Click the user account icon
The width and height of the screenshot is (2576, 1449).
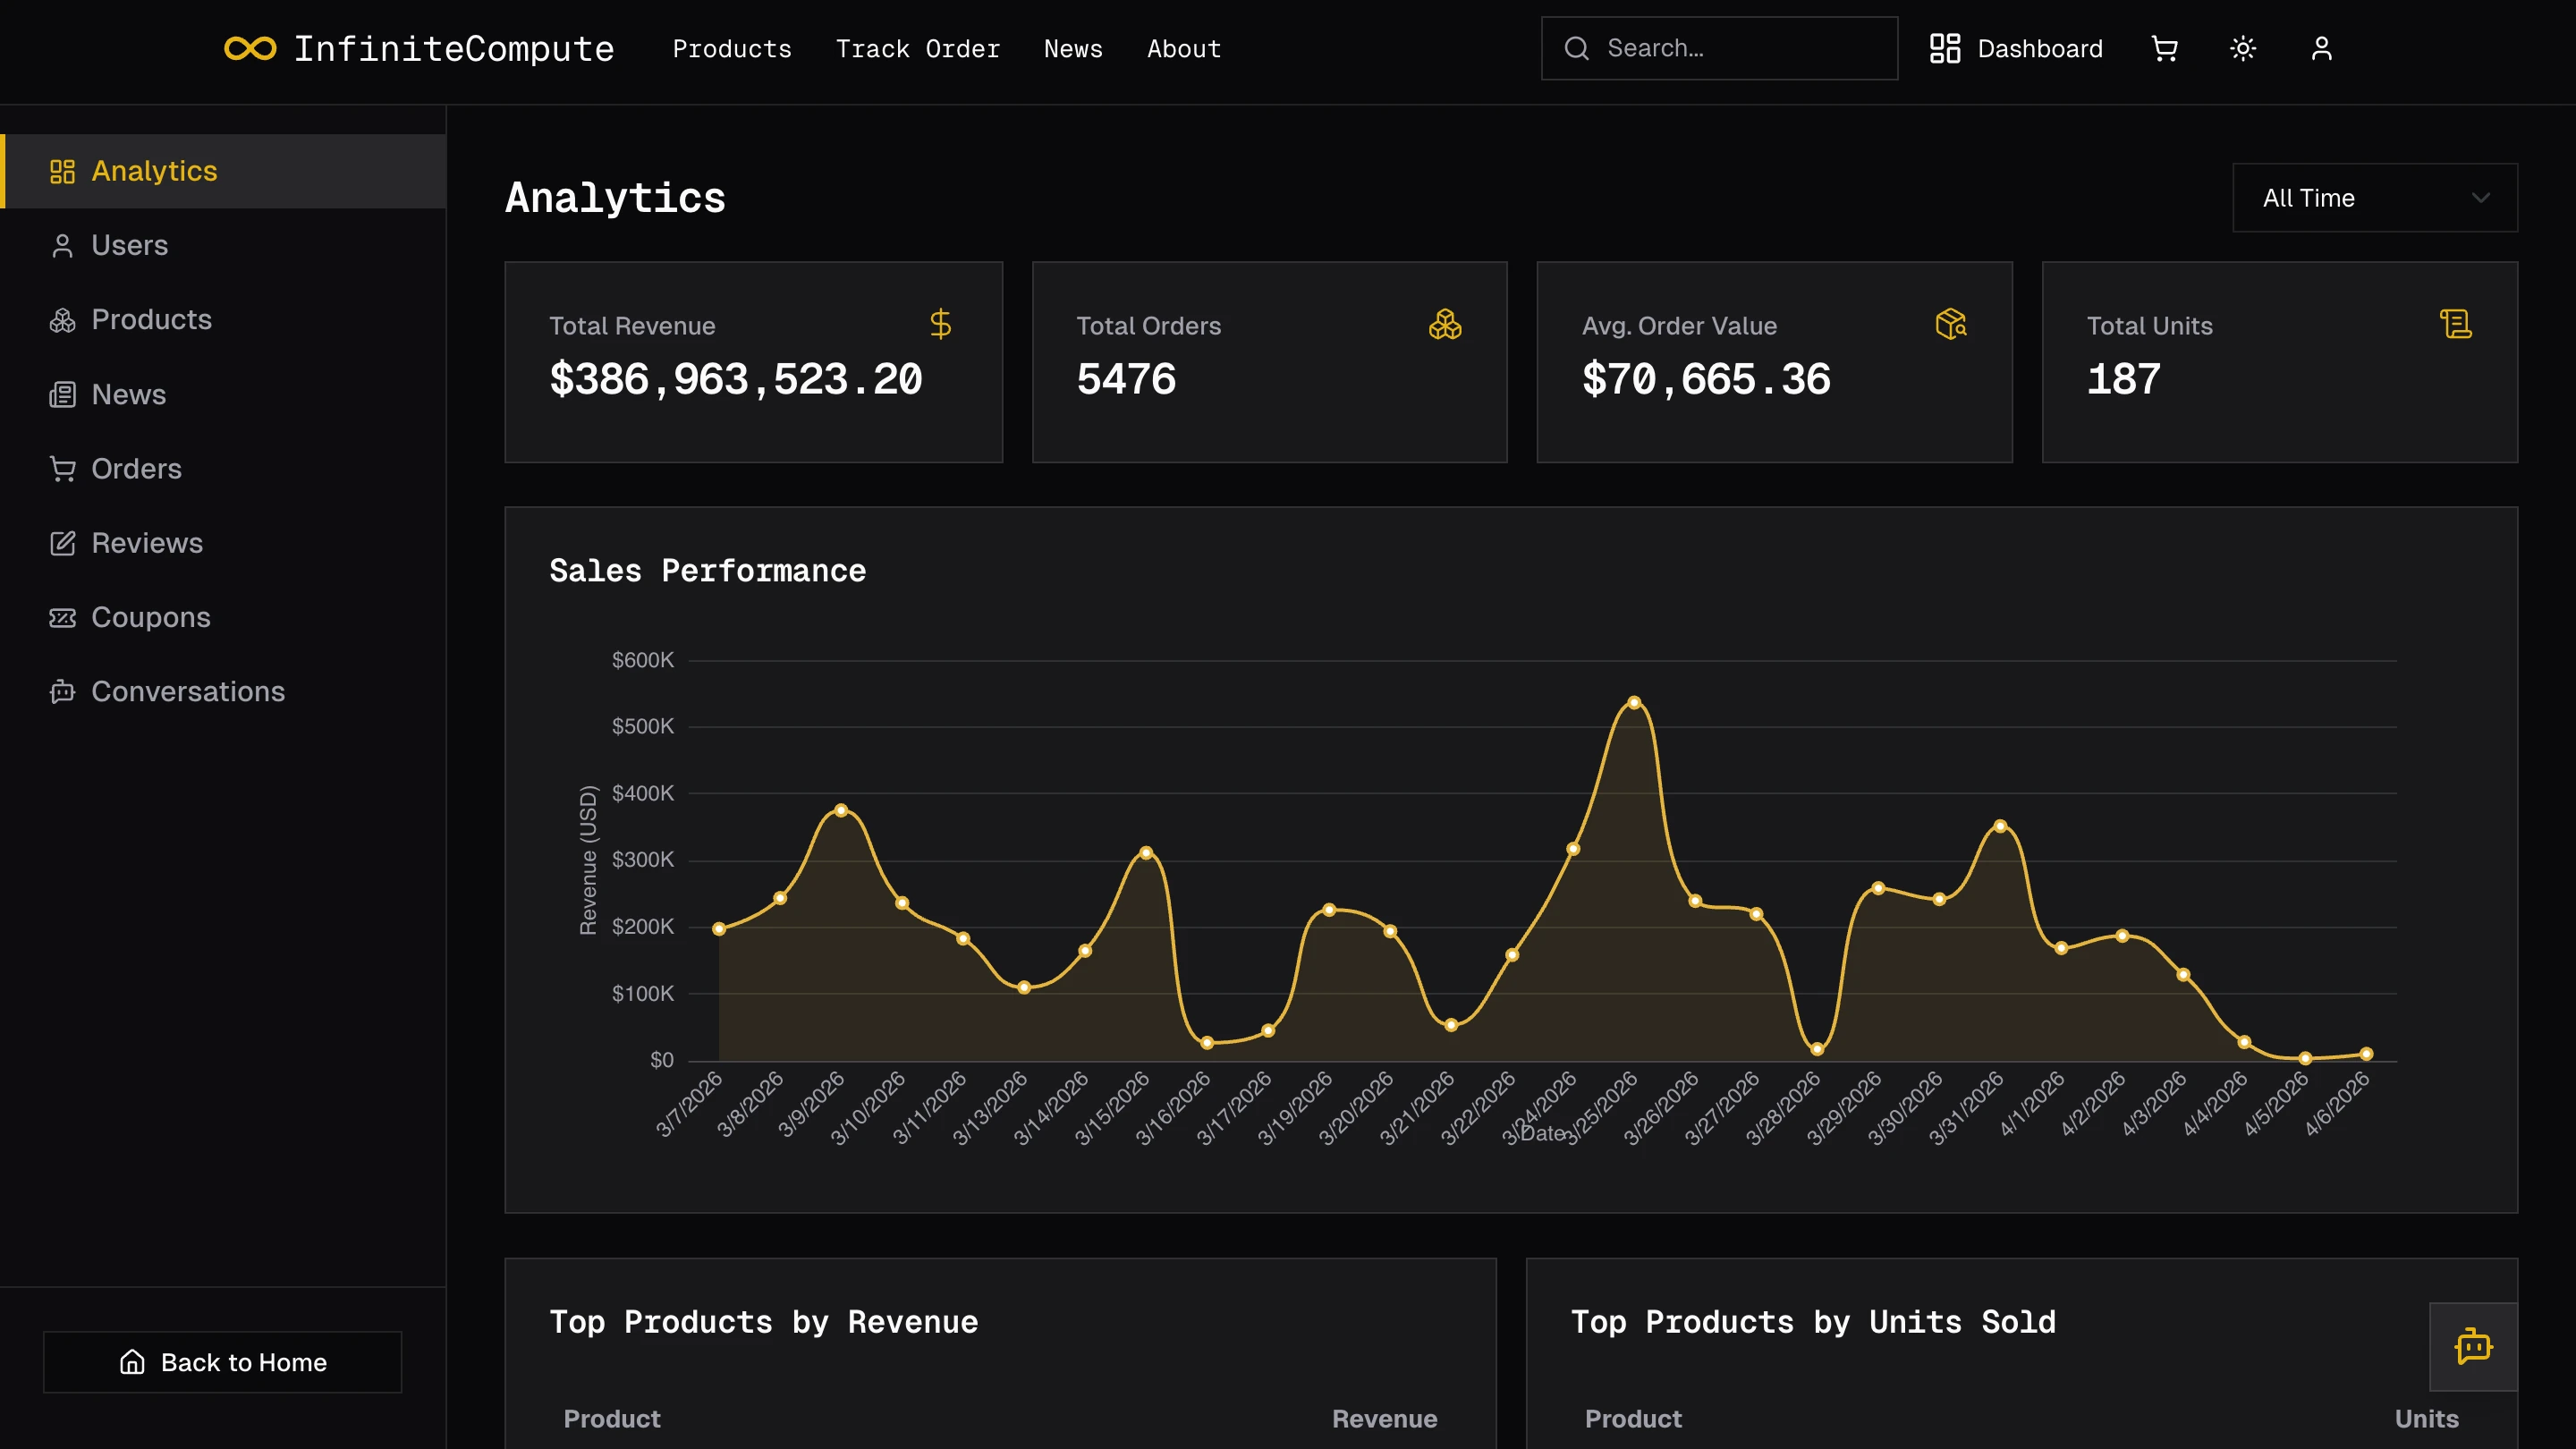[x=2322, y=48]
